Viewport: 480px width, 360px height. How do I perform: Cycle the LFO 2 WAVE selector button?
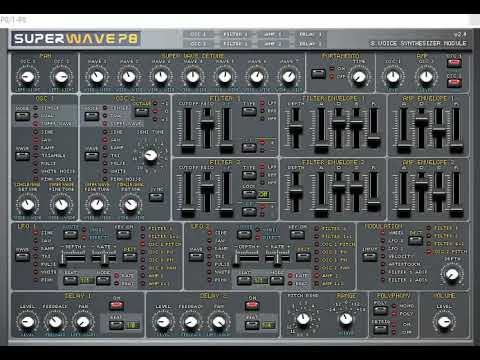point(196,257)
